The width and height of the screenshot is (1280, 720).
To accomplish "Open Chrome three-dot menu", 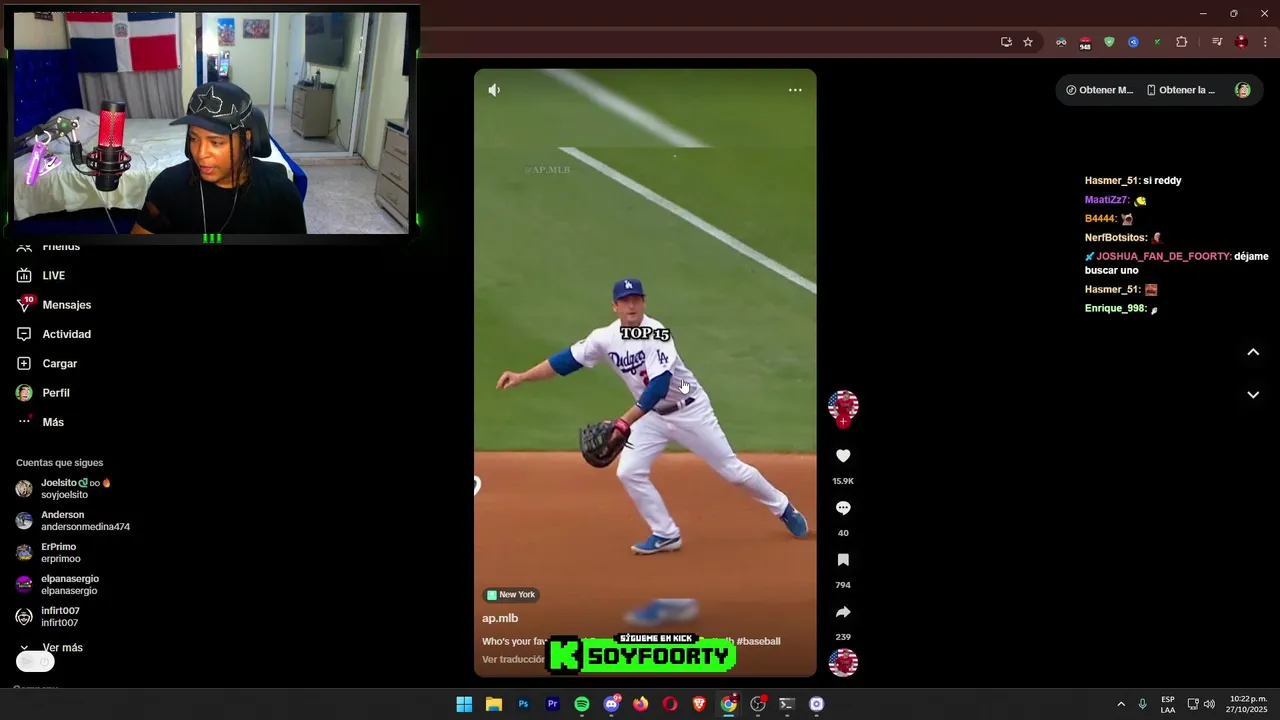I will pos(1265,42).
